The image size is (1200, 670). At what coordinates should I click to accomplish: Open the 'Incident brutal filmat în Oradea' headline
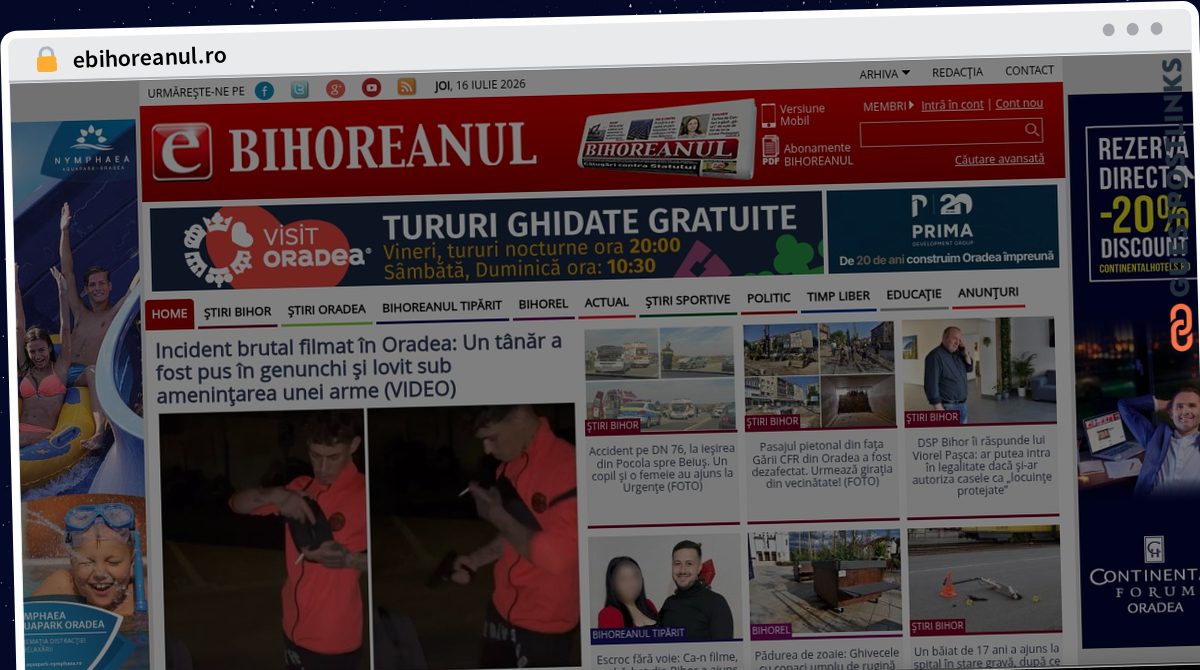coord(358,366)
